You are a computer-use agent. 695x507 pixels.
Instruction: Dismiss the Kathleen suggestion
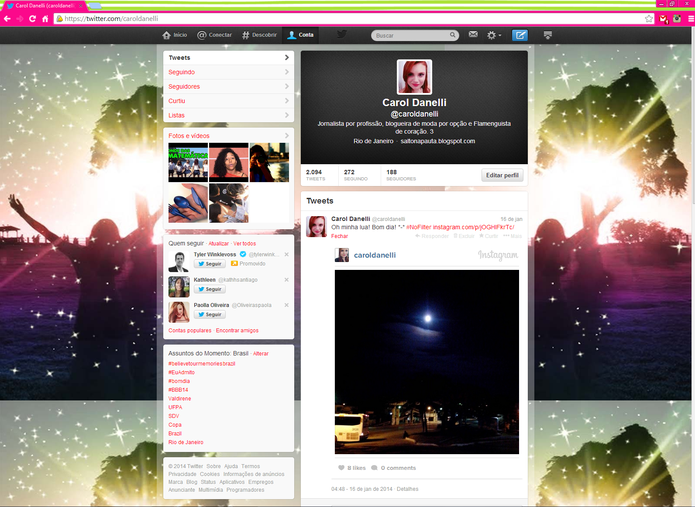click(x=287, y=280)
